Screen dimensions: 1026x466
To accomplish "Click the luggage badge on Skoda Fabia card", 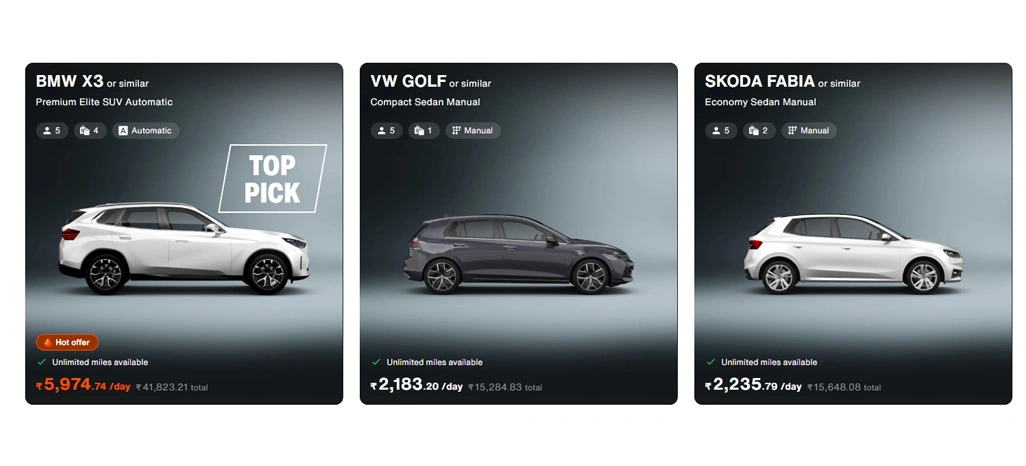I will (x=759, y=131).
